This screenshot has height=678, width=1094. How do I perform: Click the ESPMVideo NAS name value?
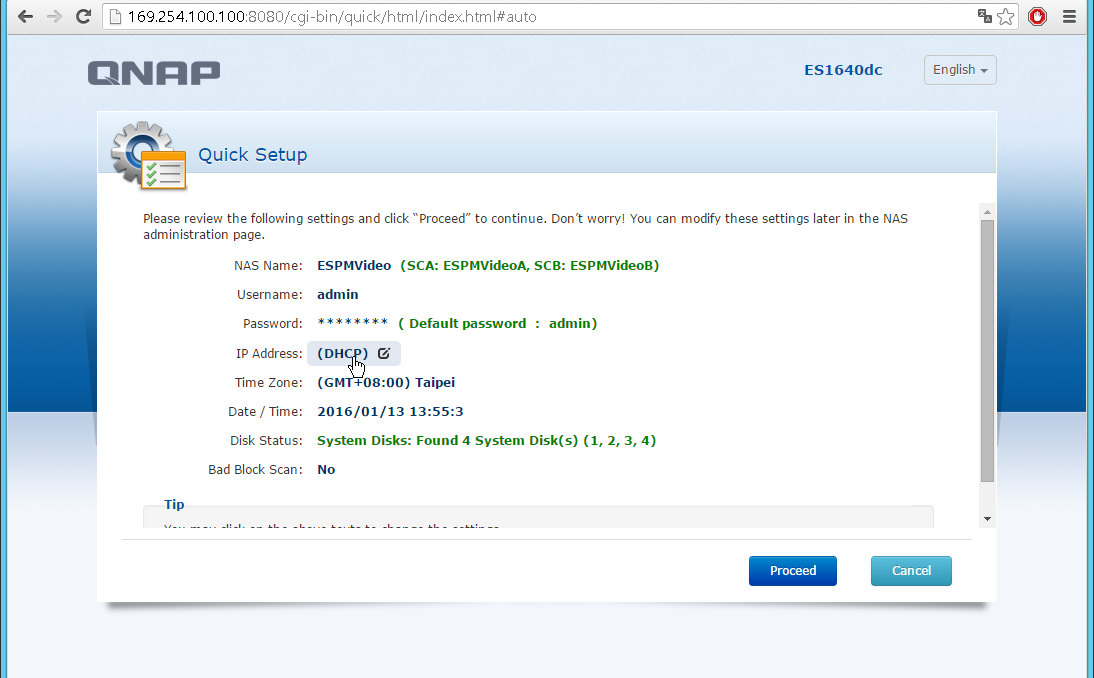(x=354, y=266)
